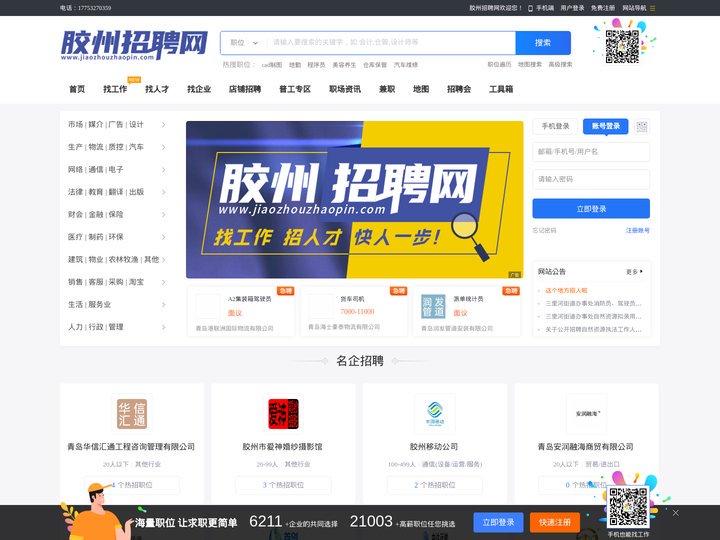Screen dimensions: 720x540
Task: Click the 胶州招聘网 site logo
Action: point(134,45)
